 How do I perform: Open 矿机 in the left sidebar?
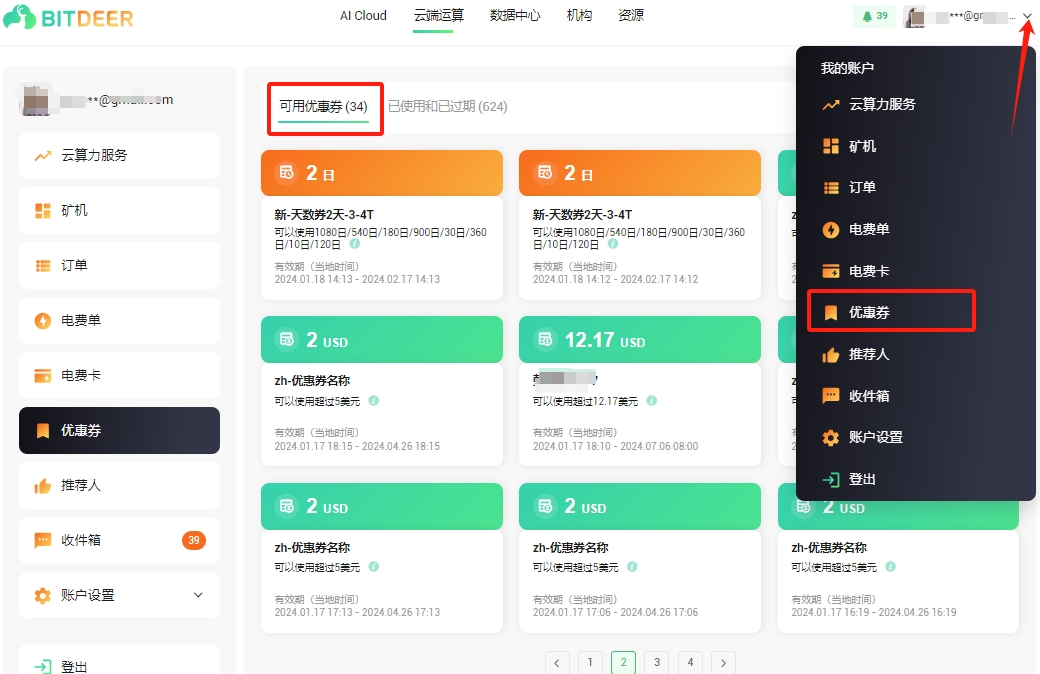tap(119, 211)
